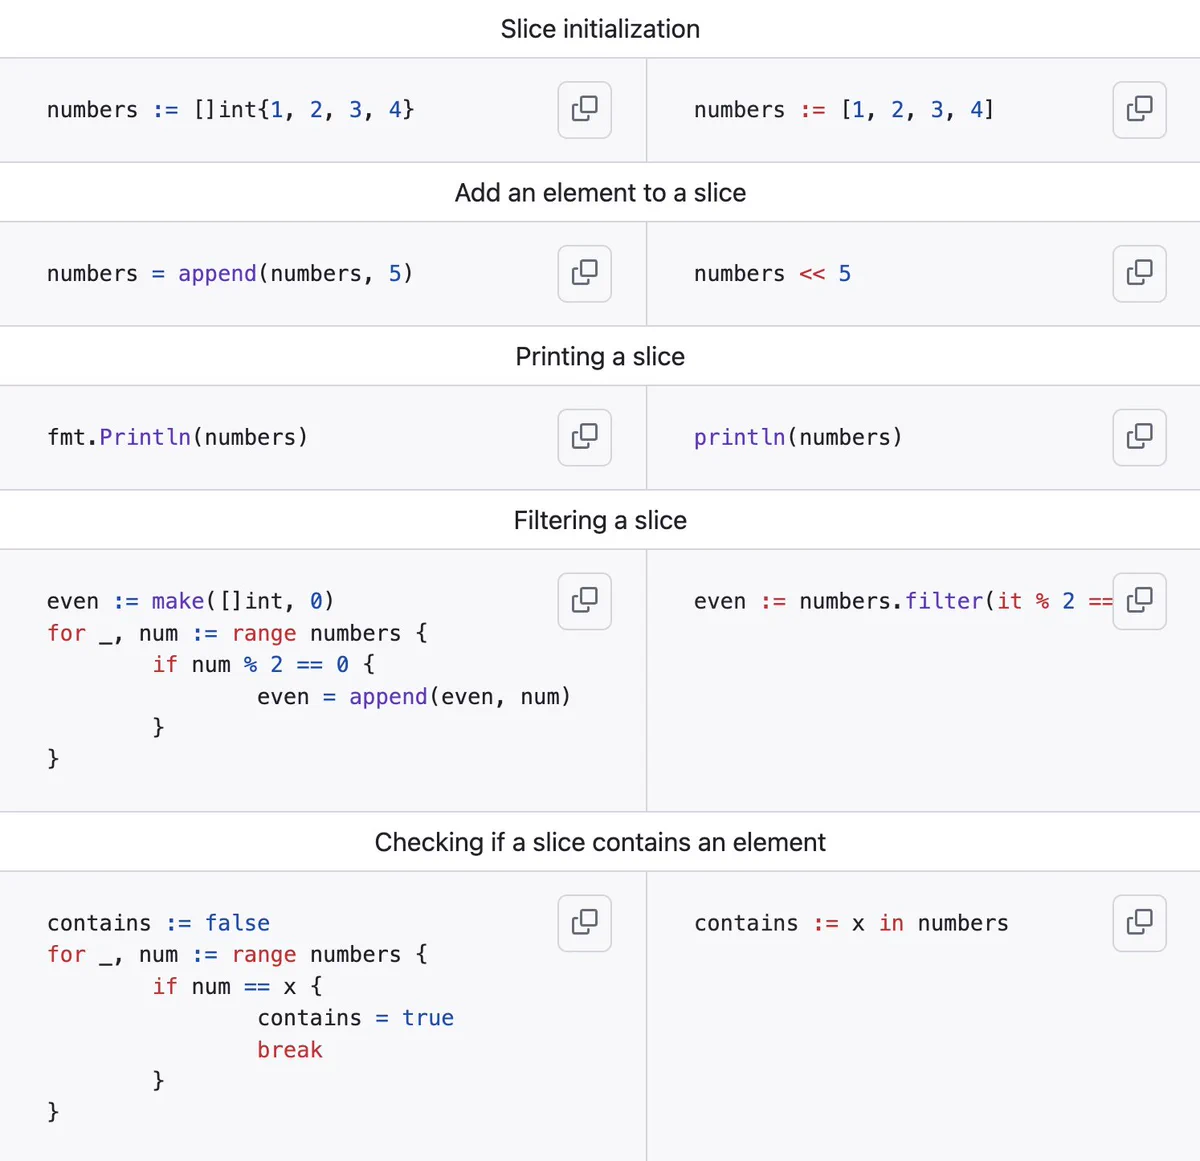This screenshot has width=1200, height=1161.
Task: Click the code 'contains := x in numbers'
Action: click(x=851, y=923)
